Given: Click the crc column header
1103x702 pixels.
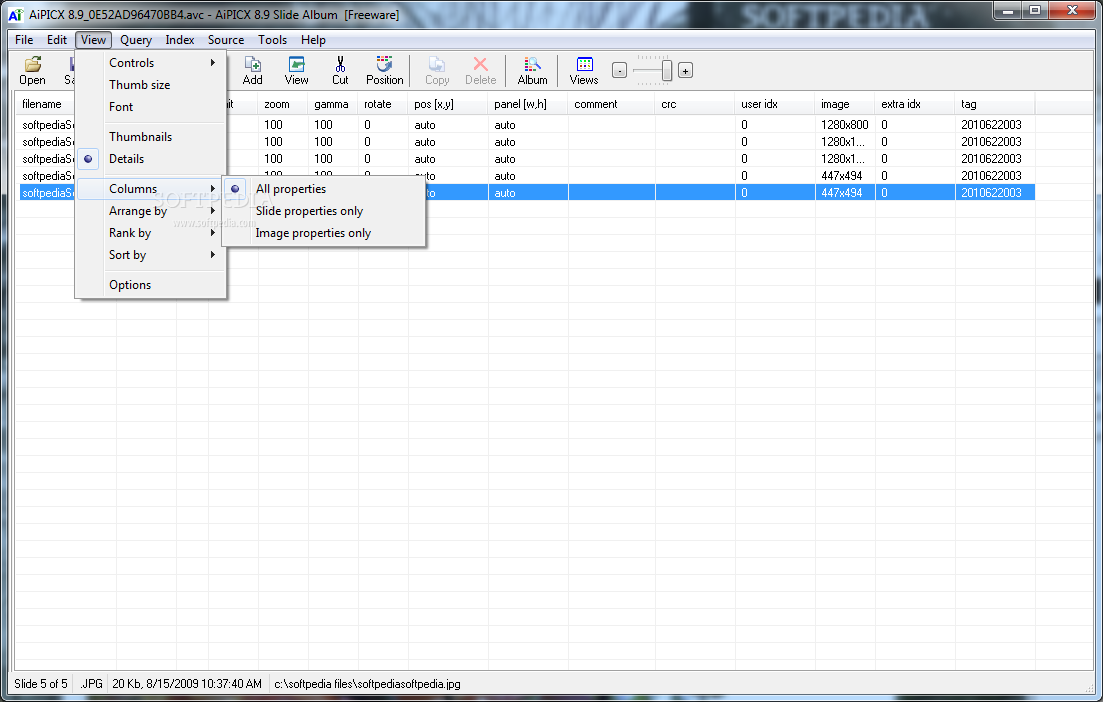Looking at the screenshot, I should [x=695, y=104].
